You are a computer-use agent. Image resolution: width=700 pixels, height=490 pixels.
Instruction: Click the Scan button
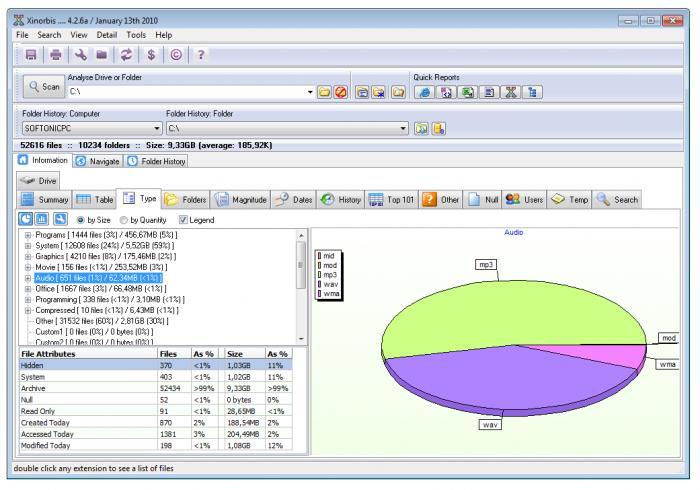point(44,87)
